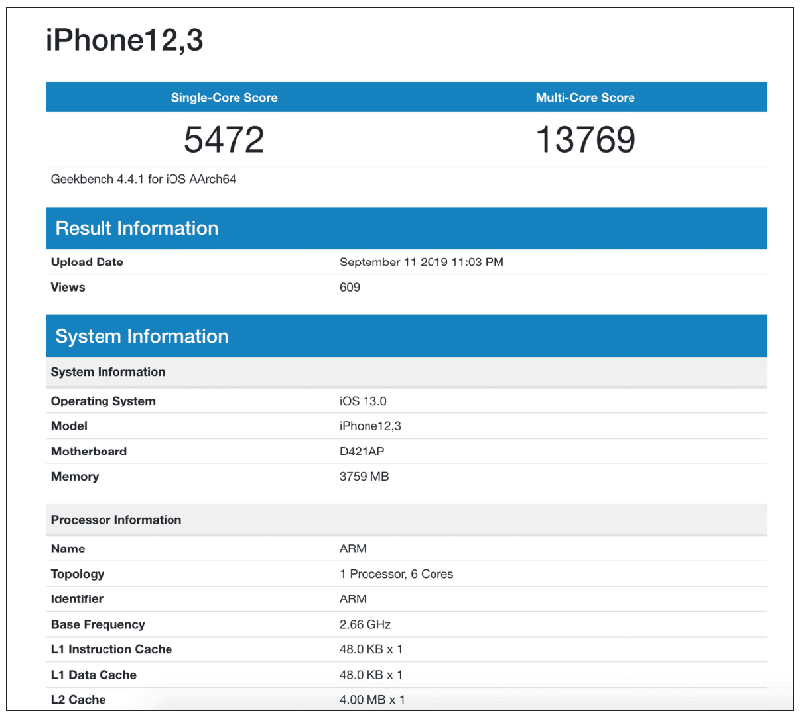
Task: Click the gray System Information subheading
Action: tap(108, 372)
